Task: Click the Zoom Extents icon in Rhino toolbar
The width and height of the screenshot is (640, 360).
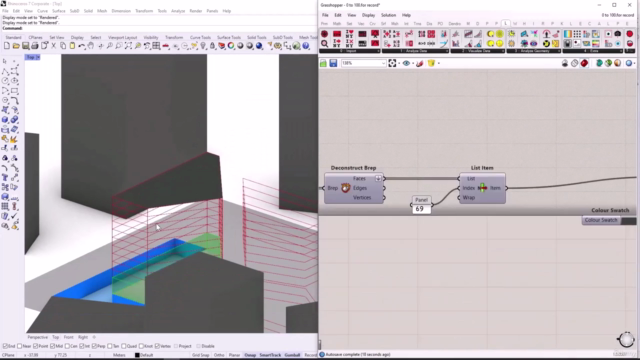Action: pyautogui.click(x=128, y=46)
